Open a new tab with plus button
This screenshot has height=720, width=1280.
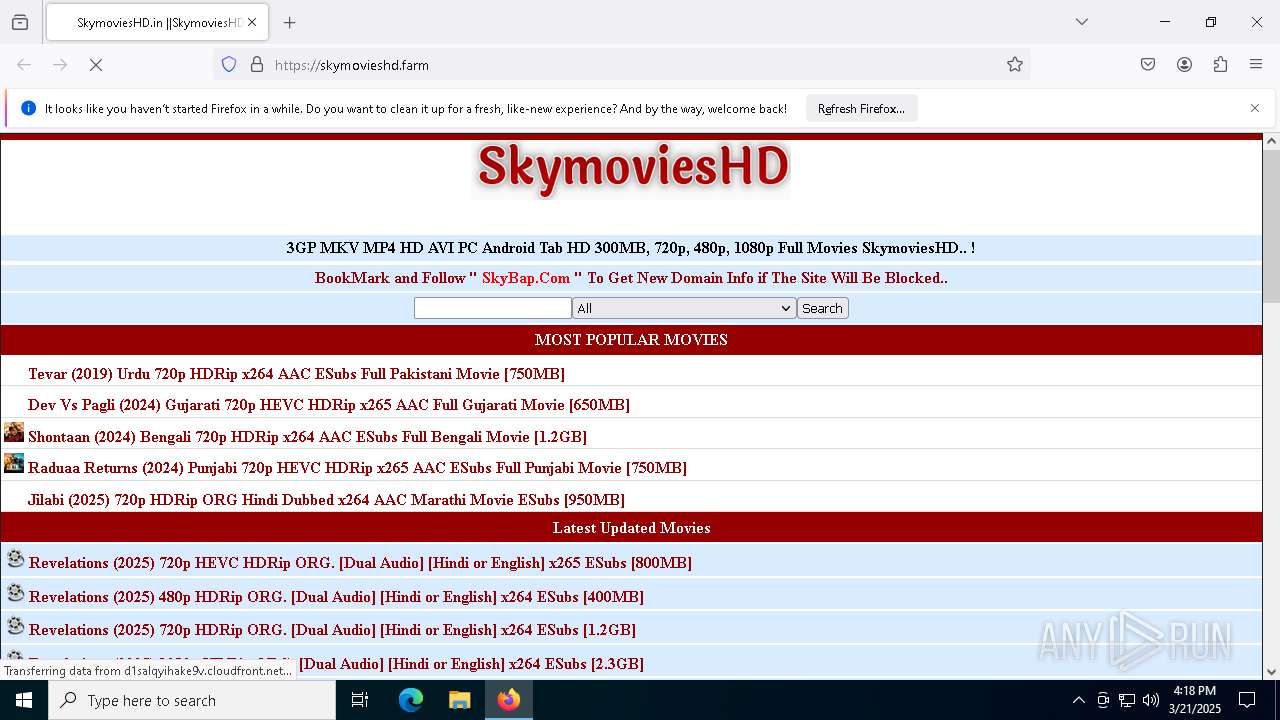point(290,22)
